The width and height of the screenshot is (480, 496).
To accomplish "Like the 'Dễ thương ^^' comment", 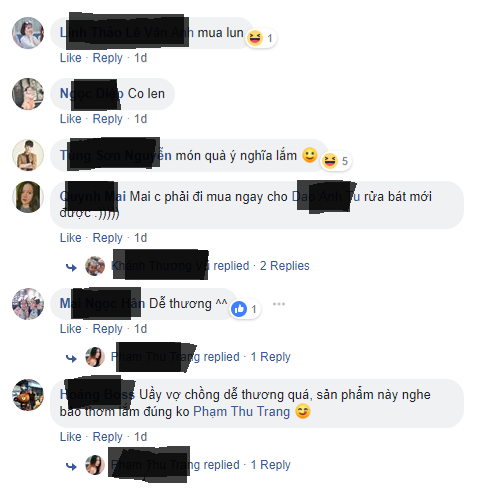I will 70,329.
